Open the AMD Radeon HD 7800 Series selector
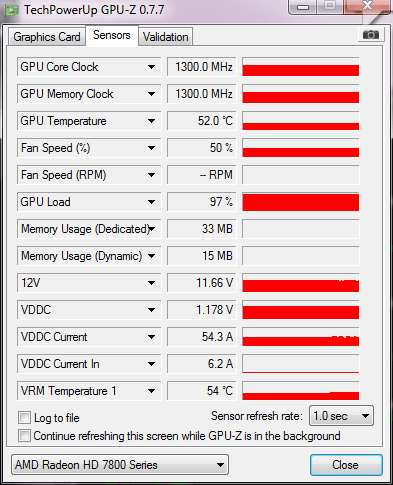The height and width of the screenshot is (485, 393). (120, 465)
